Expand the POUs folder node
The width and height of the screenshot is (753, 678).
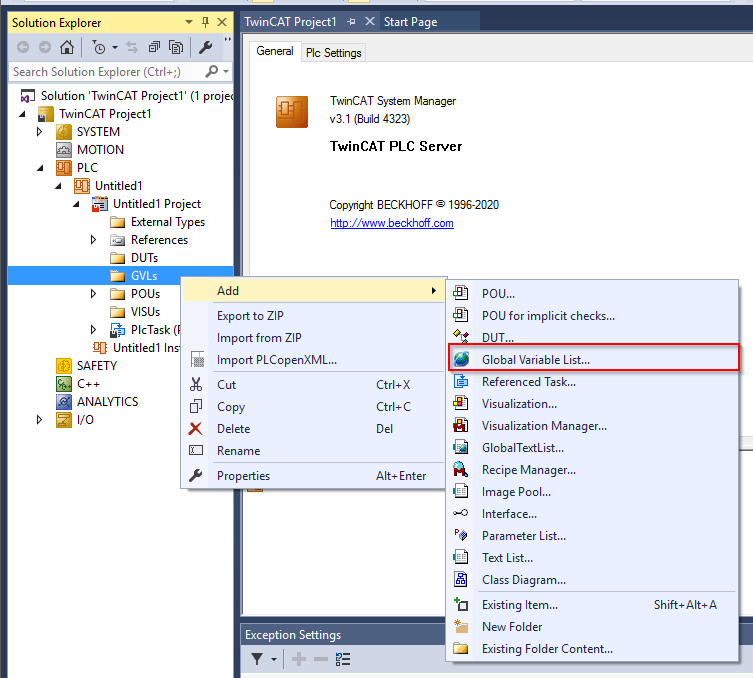93,293
